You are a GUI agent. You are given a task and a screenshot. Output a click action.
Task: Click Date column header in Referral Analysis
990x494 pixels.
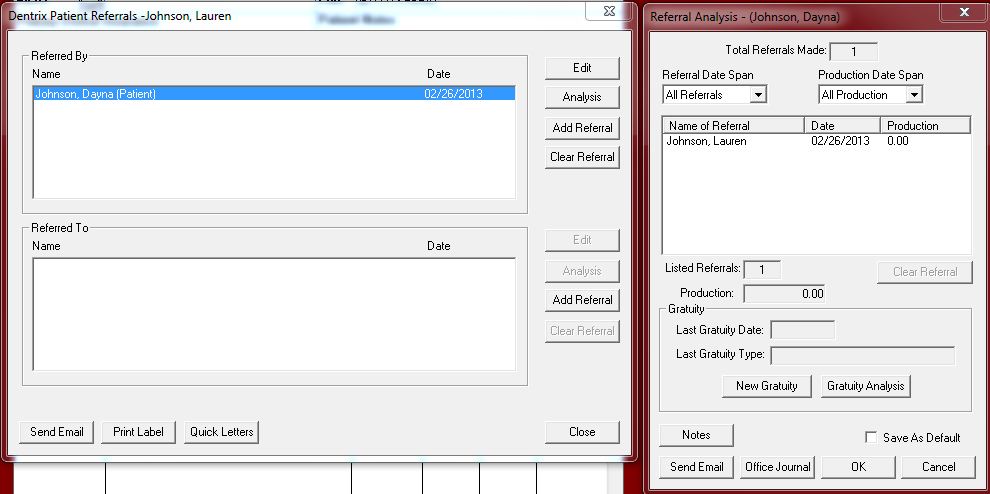pyautogui.click(x=842, y=126)
